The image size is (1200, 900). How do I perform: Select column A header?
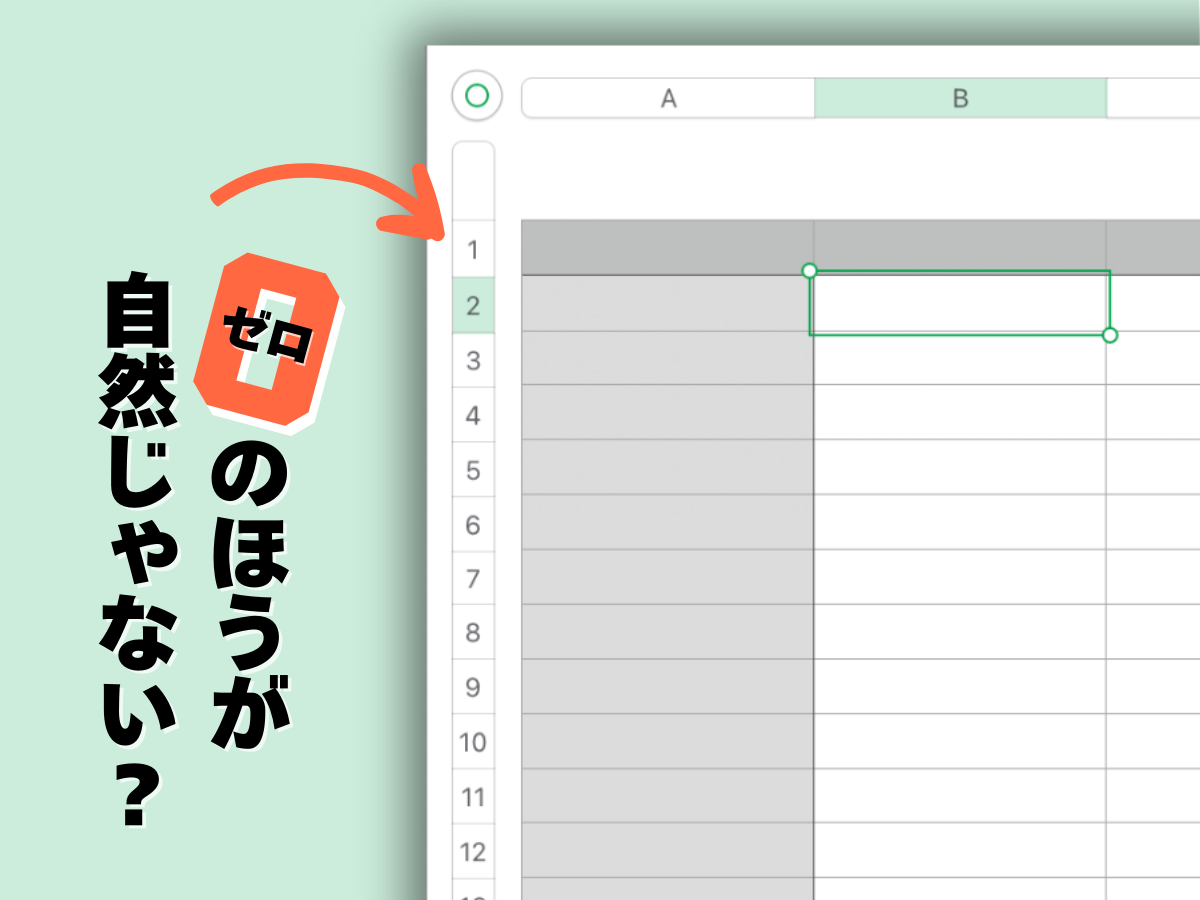pos(668,98)
